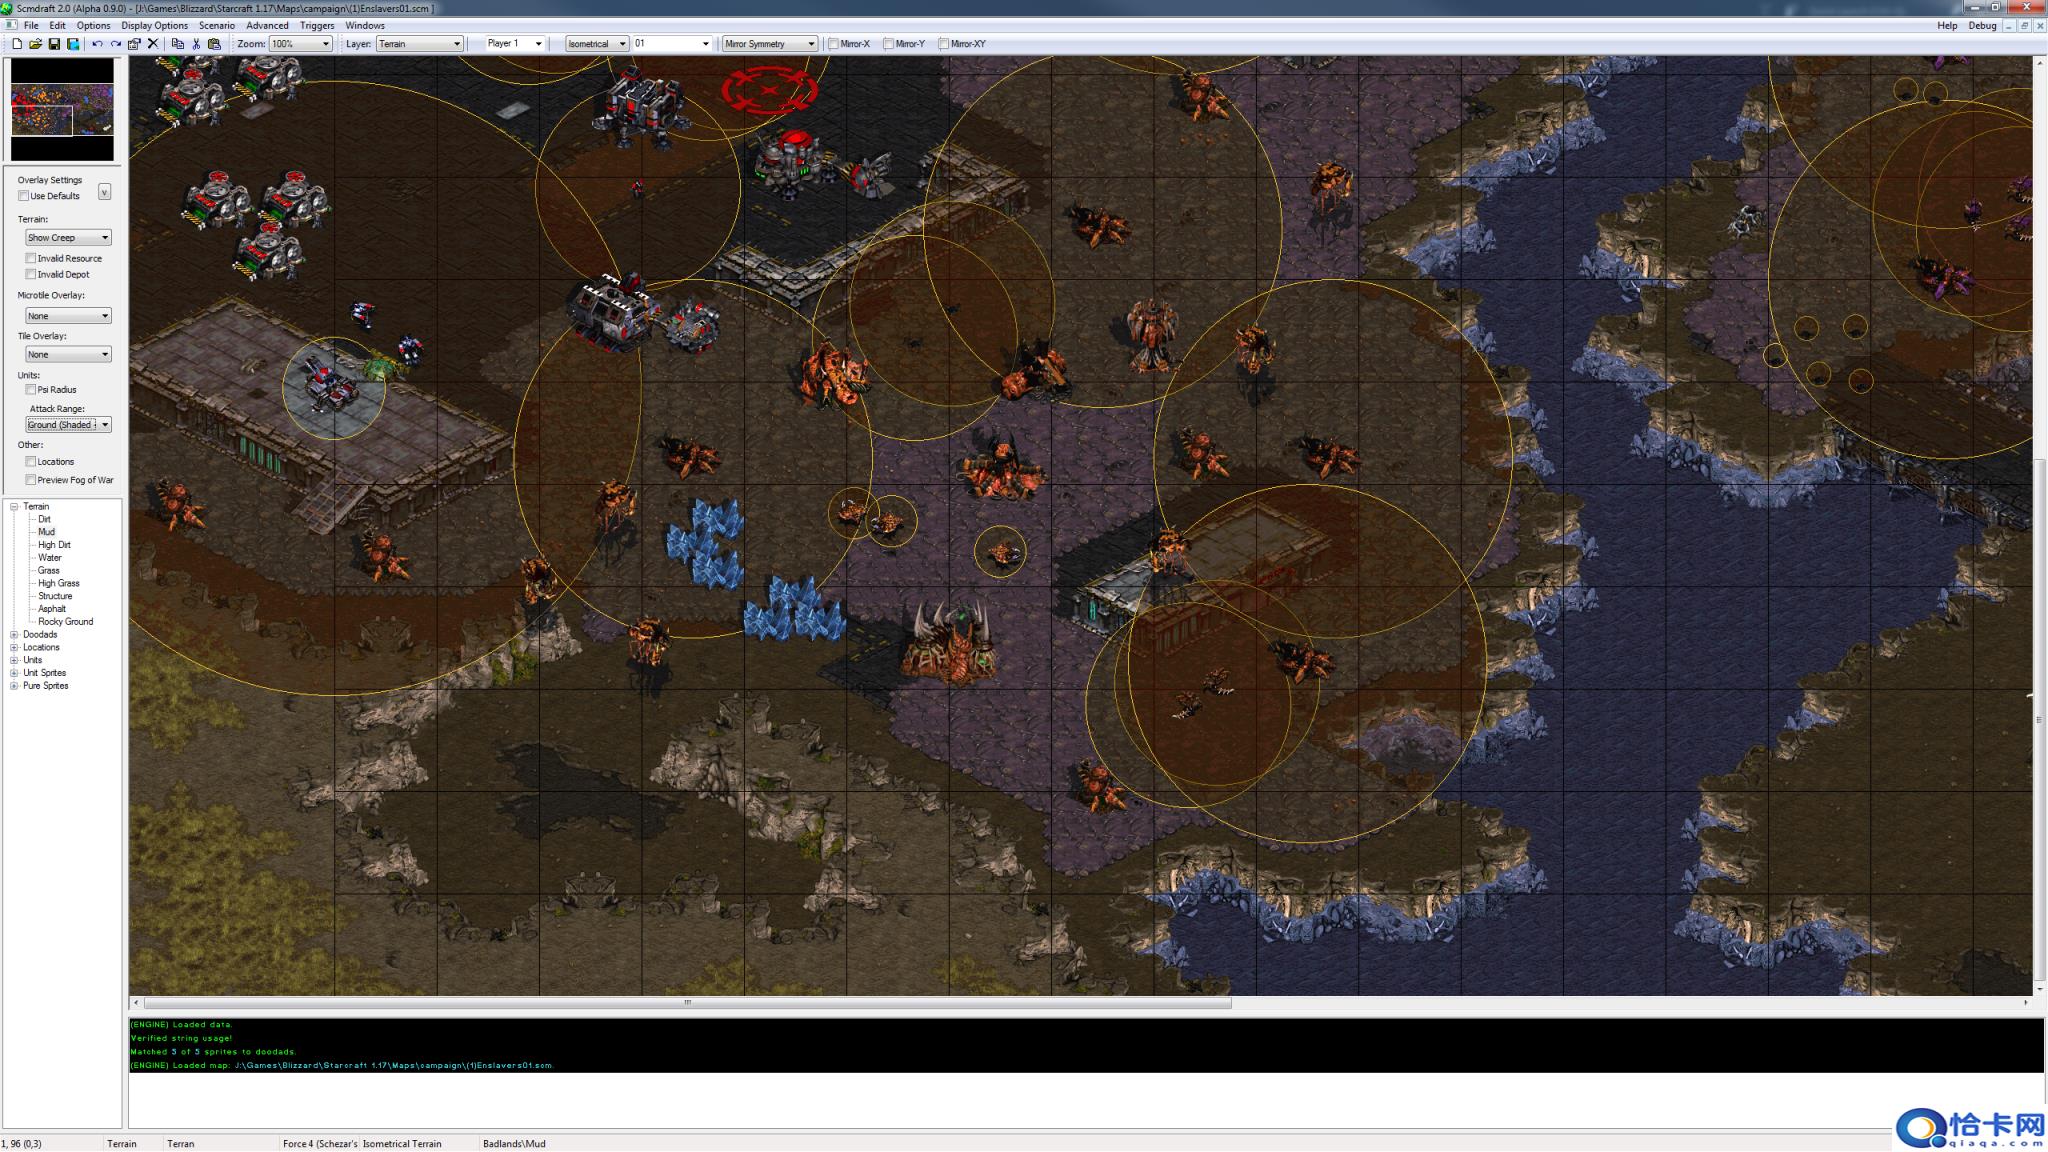
Task: Save the map with the Save icon
Action: pyautogui.click(x=54, y=44)
